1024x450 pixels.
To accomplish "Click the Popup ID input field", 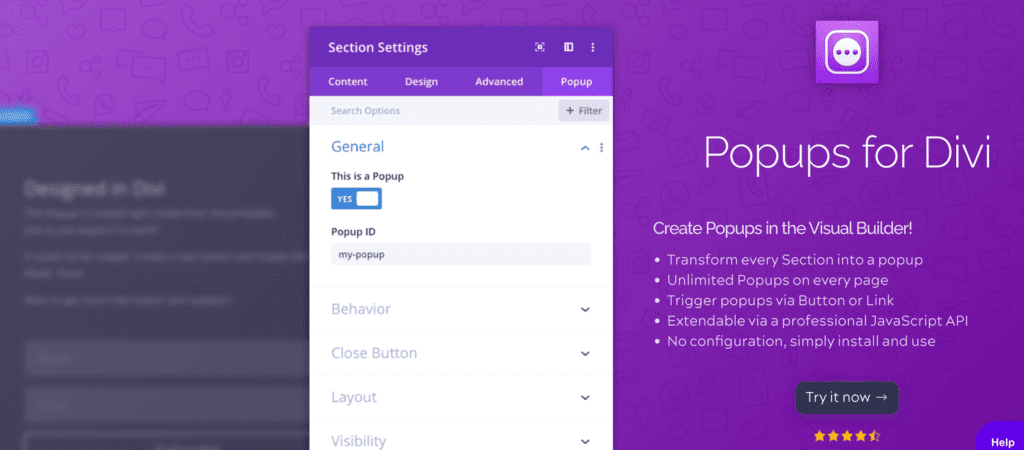I will (460, 254).
